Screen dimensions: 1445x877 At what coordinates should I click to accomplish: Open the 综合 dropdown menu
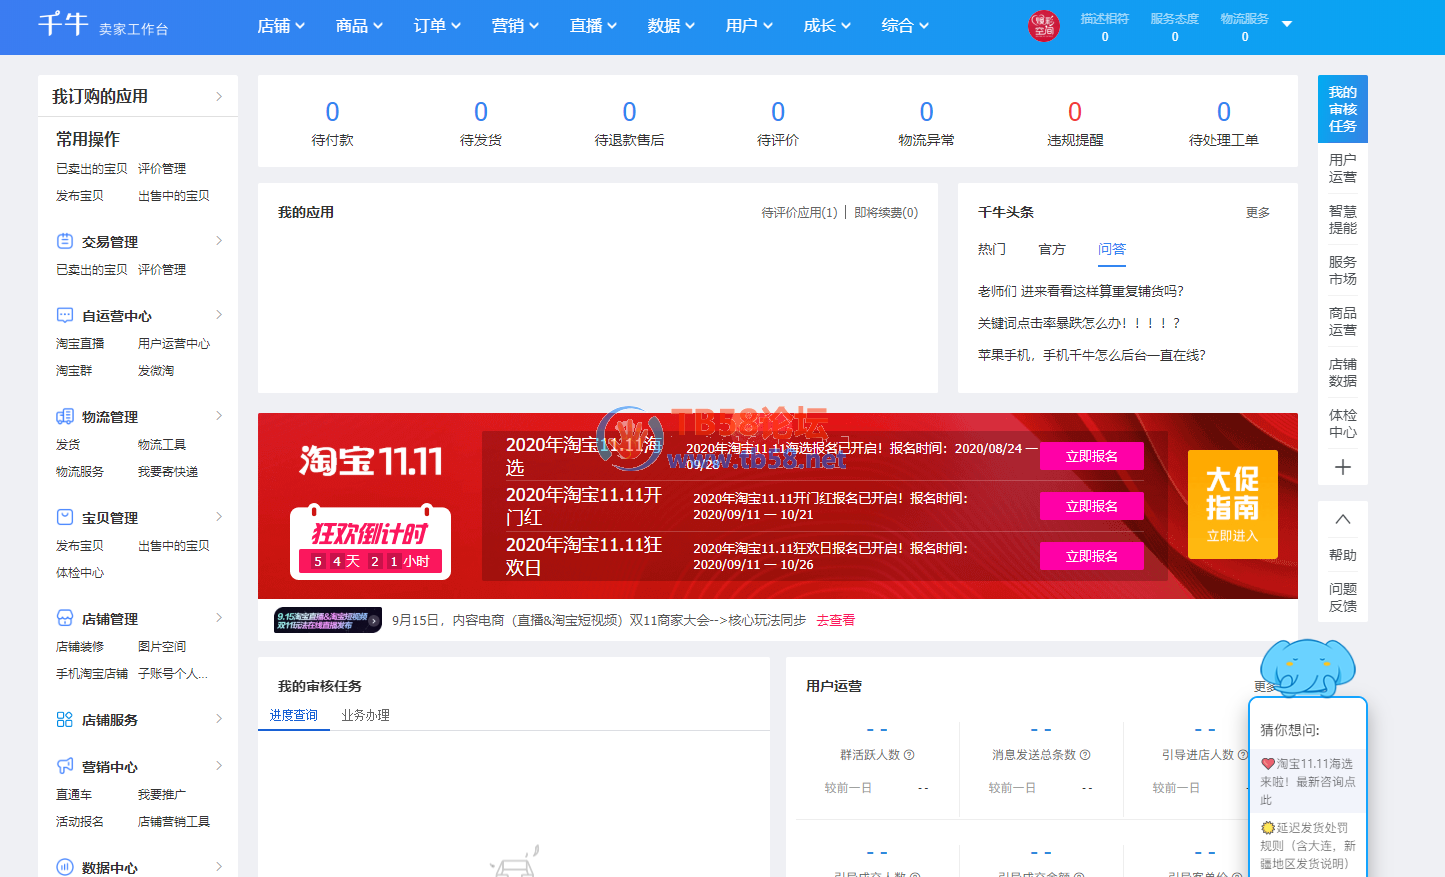(x=906, y=26)
